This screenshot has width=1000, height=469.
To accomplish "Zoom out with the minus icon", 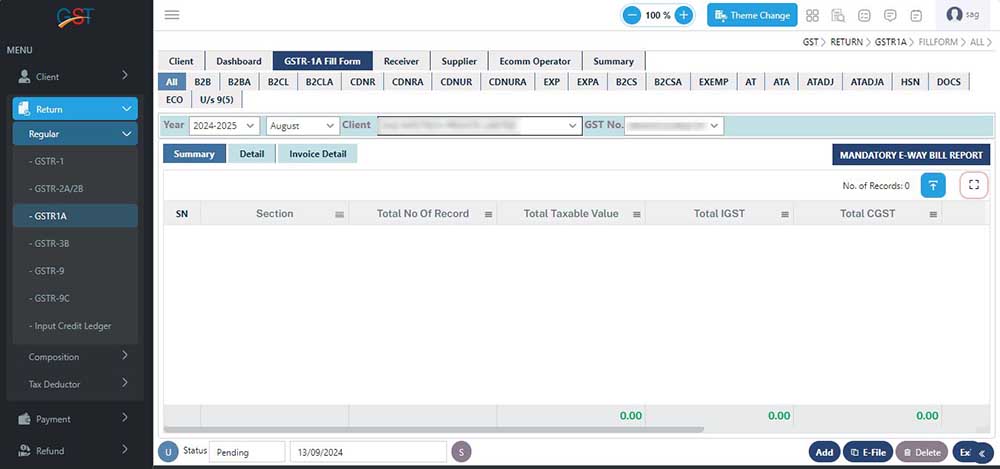I will pos(631,15).
